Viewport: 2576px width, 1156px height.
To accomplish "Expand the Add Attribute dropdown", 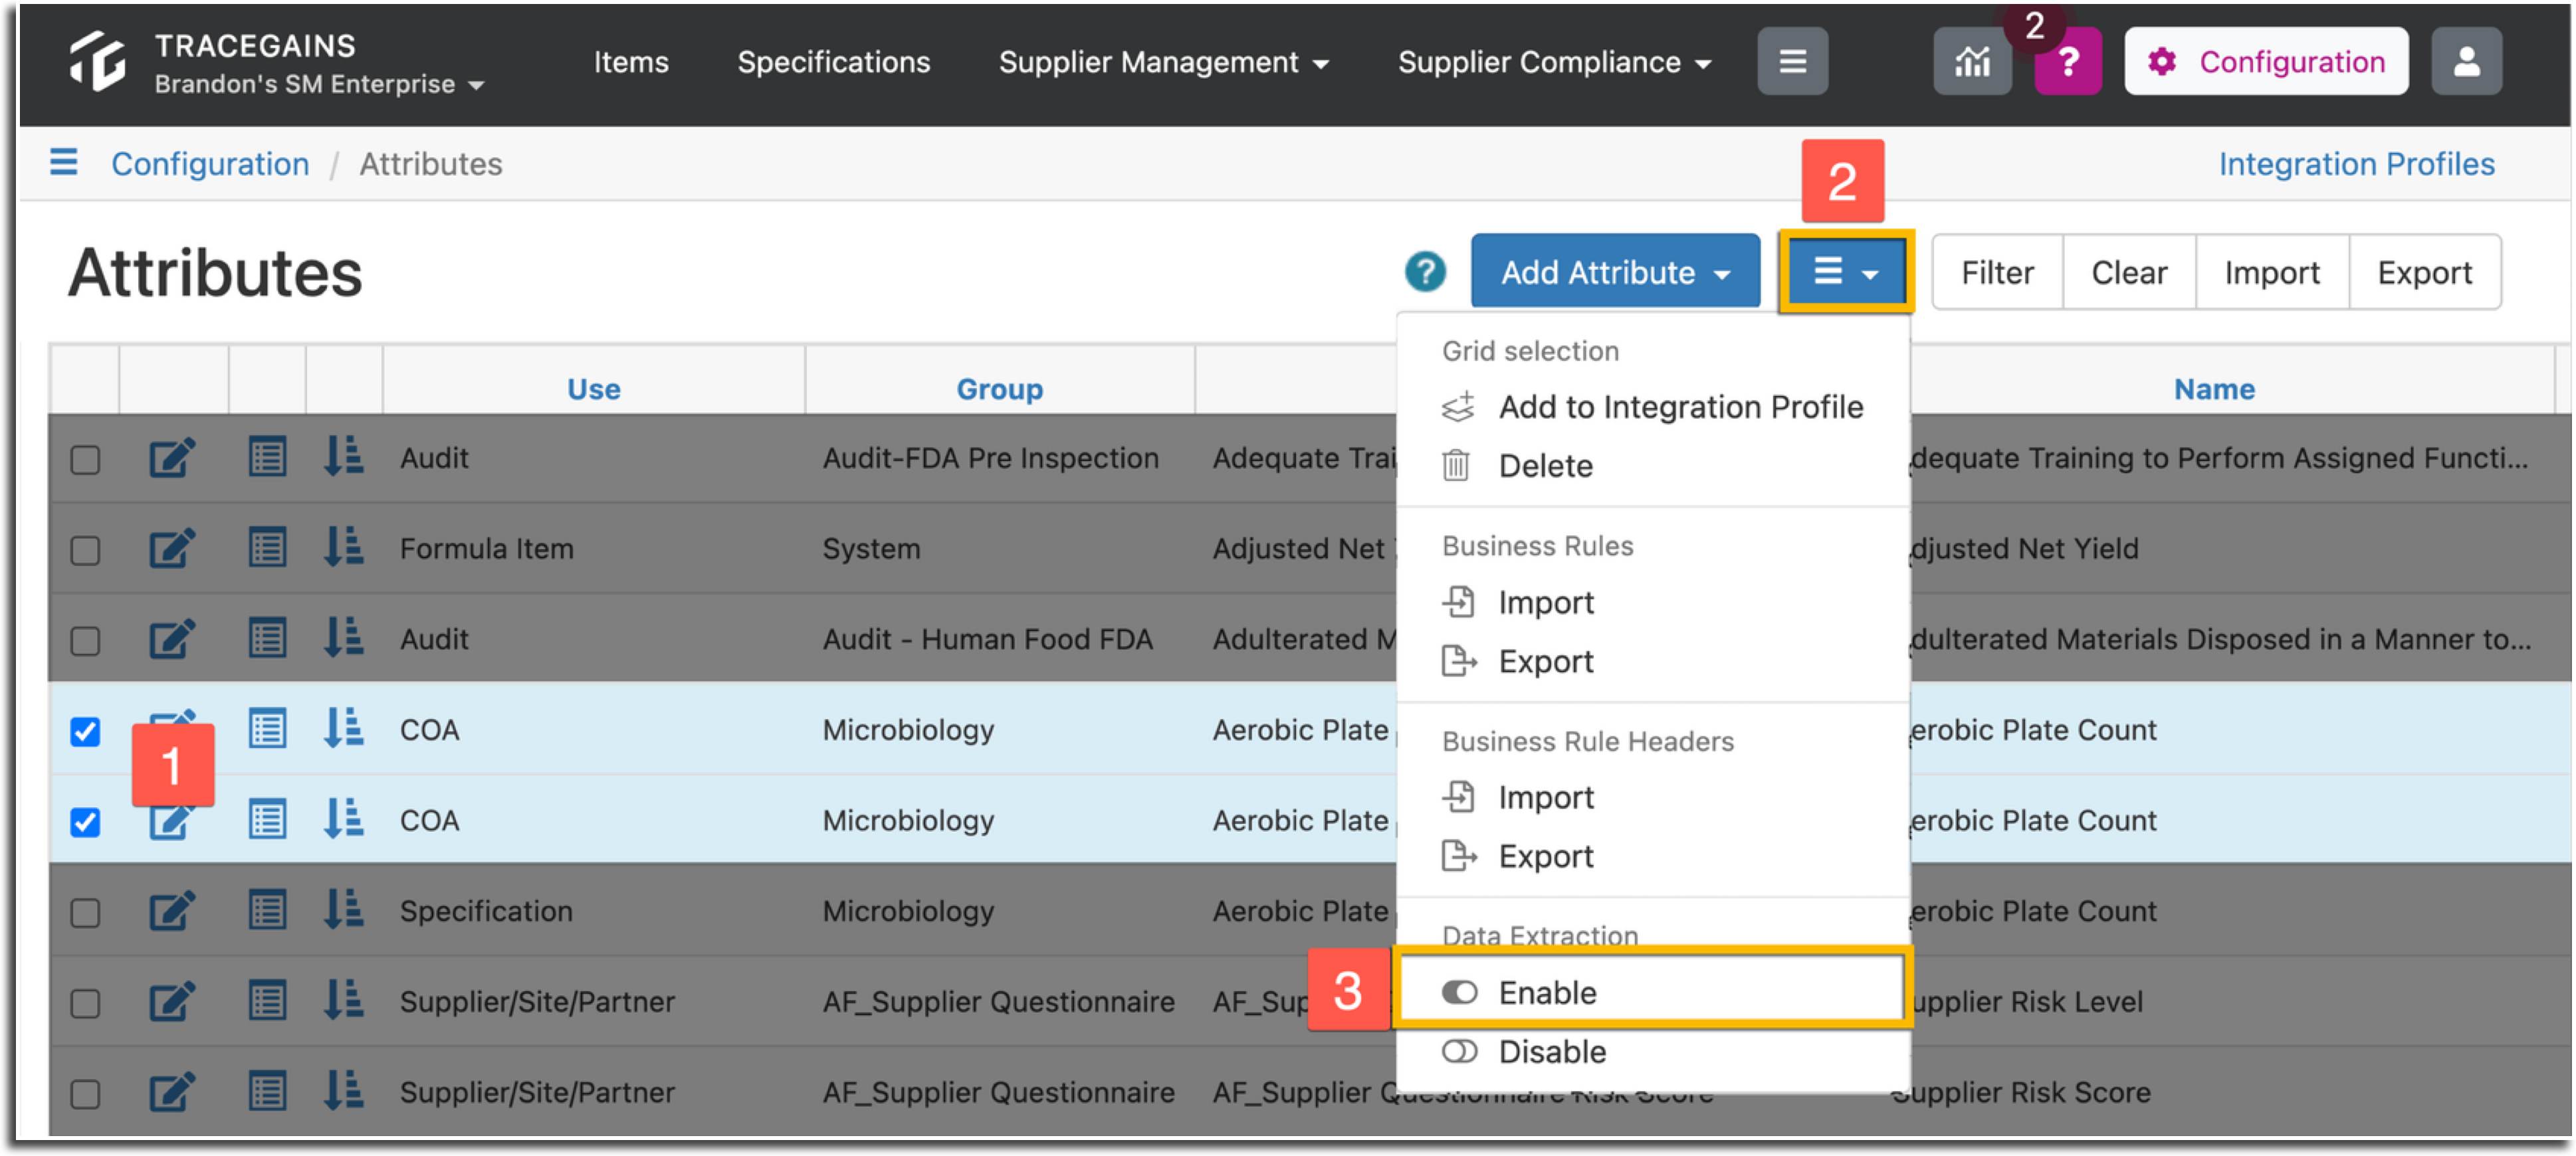I will 1614,272.
